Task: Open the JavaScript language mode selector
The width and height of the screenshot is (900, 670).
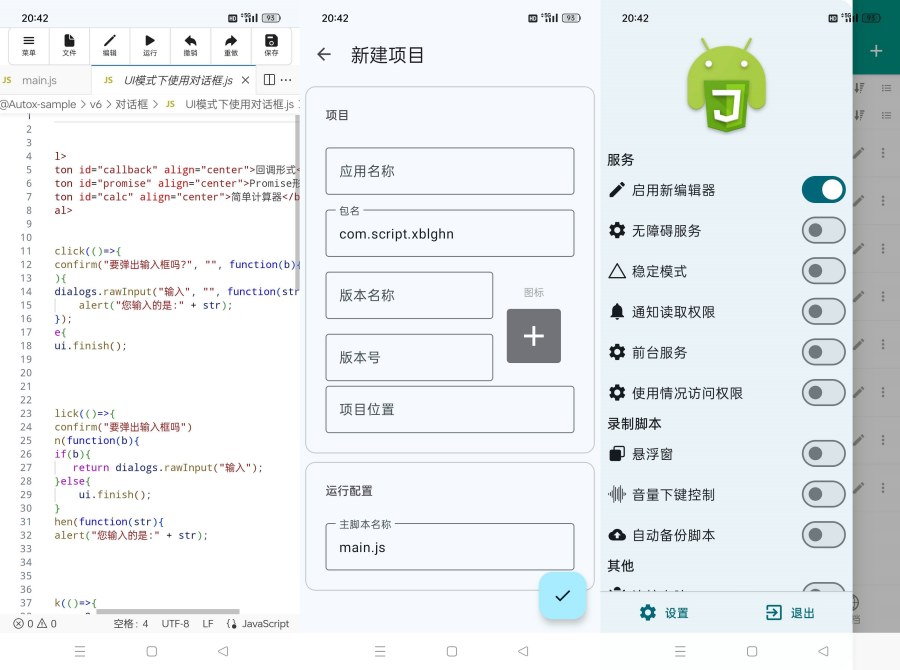Action: pyautogui.click(x=258, y=623)
